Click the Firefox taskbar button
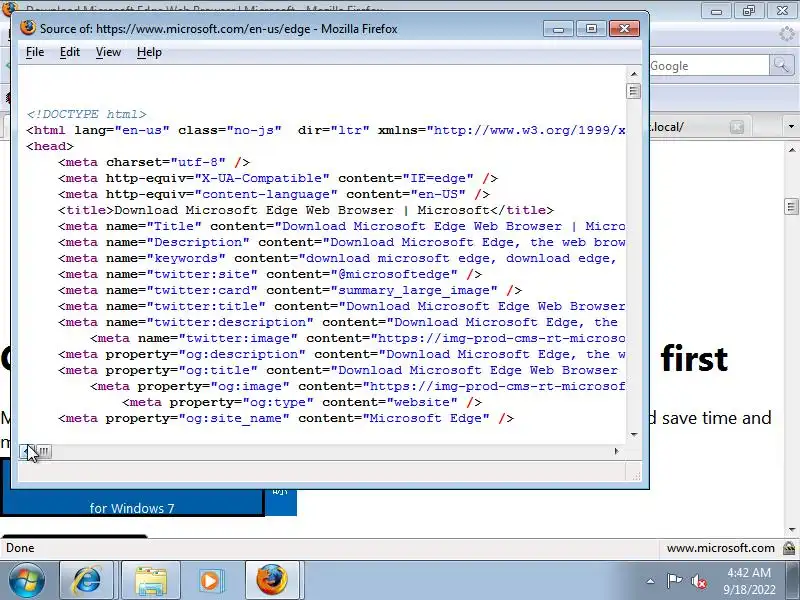Viewport: 800px width, 600px height. [x=272, y=580]
